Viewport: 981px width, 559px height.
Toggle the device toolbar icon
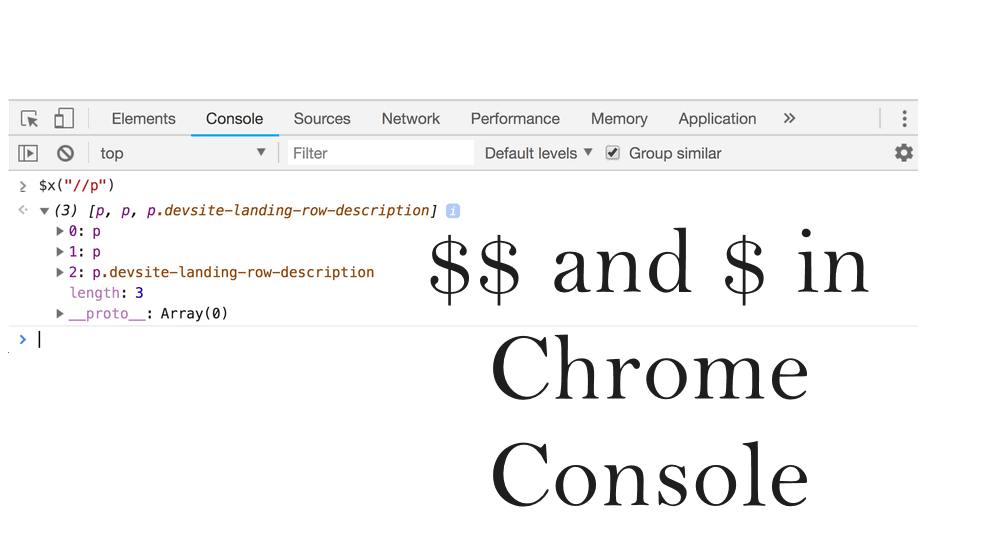coord(64,118)
